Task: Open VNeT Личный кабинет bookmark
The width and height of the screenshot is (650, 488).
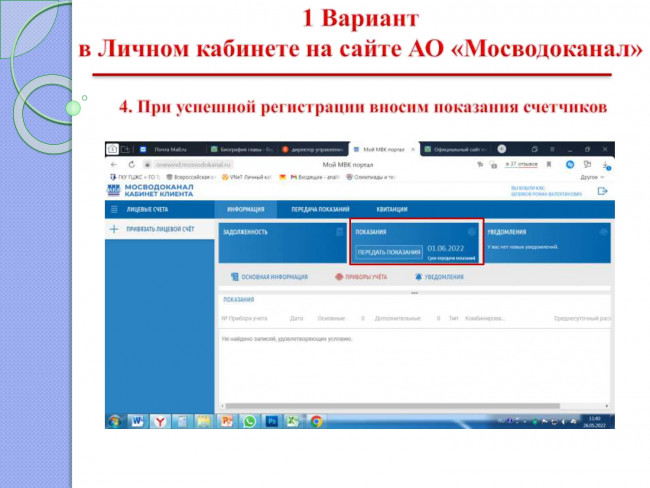Action: [246, 177]
